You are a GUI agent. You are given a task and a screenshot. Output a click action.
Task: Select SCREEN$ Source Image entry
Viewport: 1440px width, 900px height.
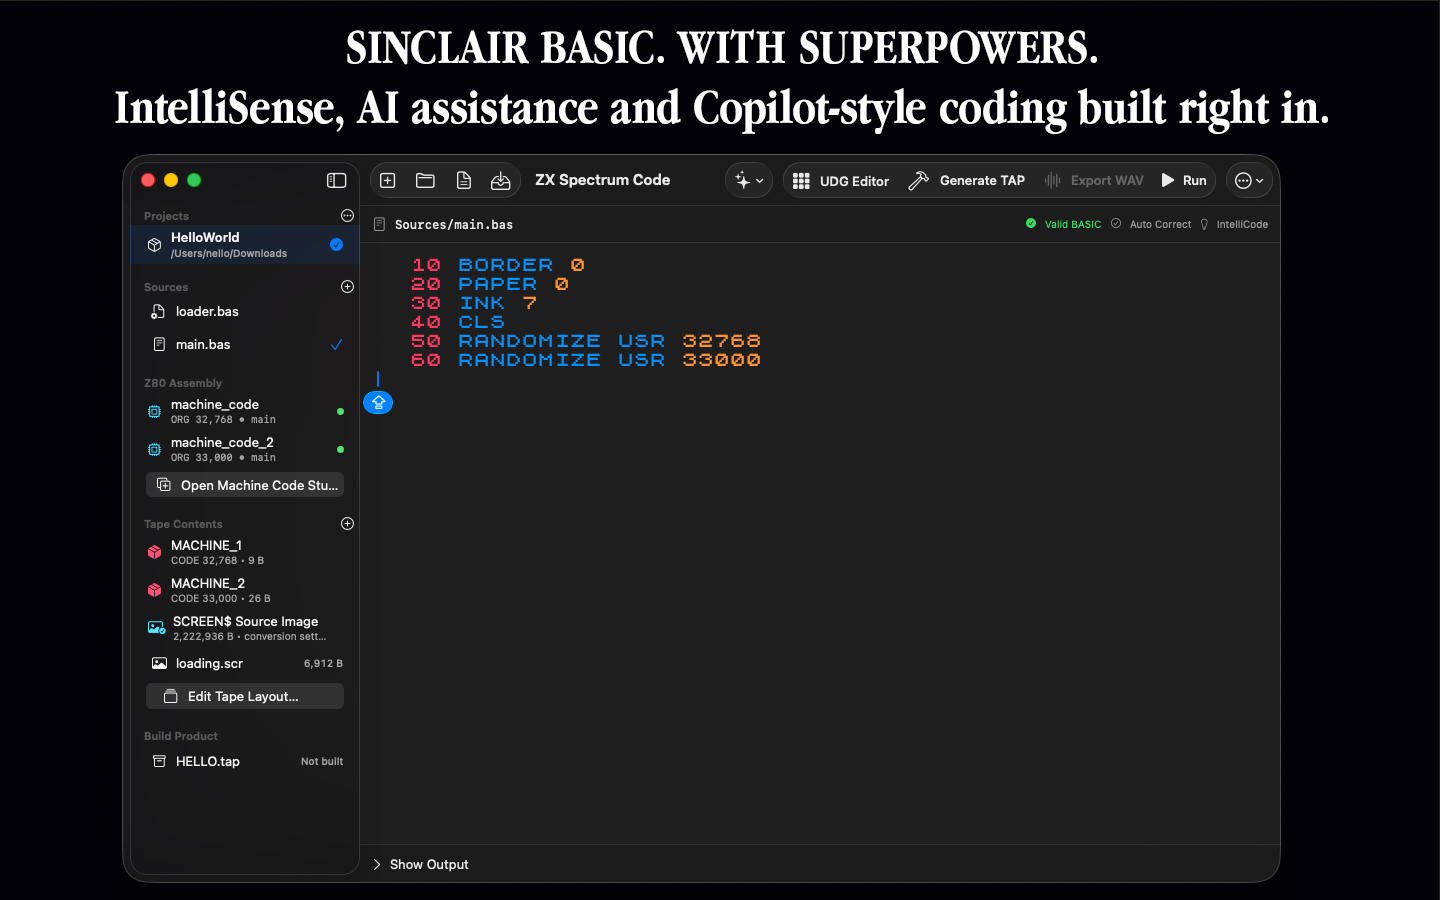tap(245, 628)
